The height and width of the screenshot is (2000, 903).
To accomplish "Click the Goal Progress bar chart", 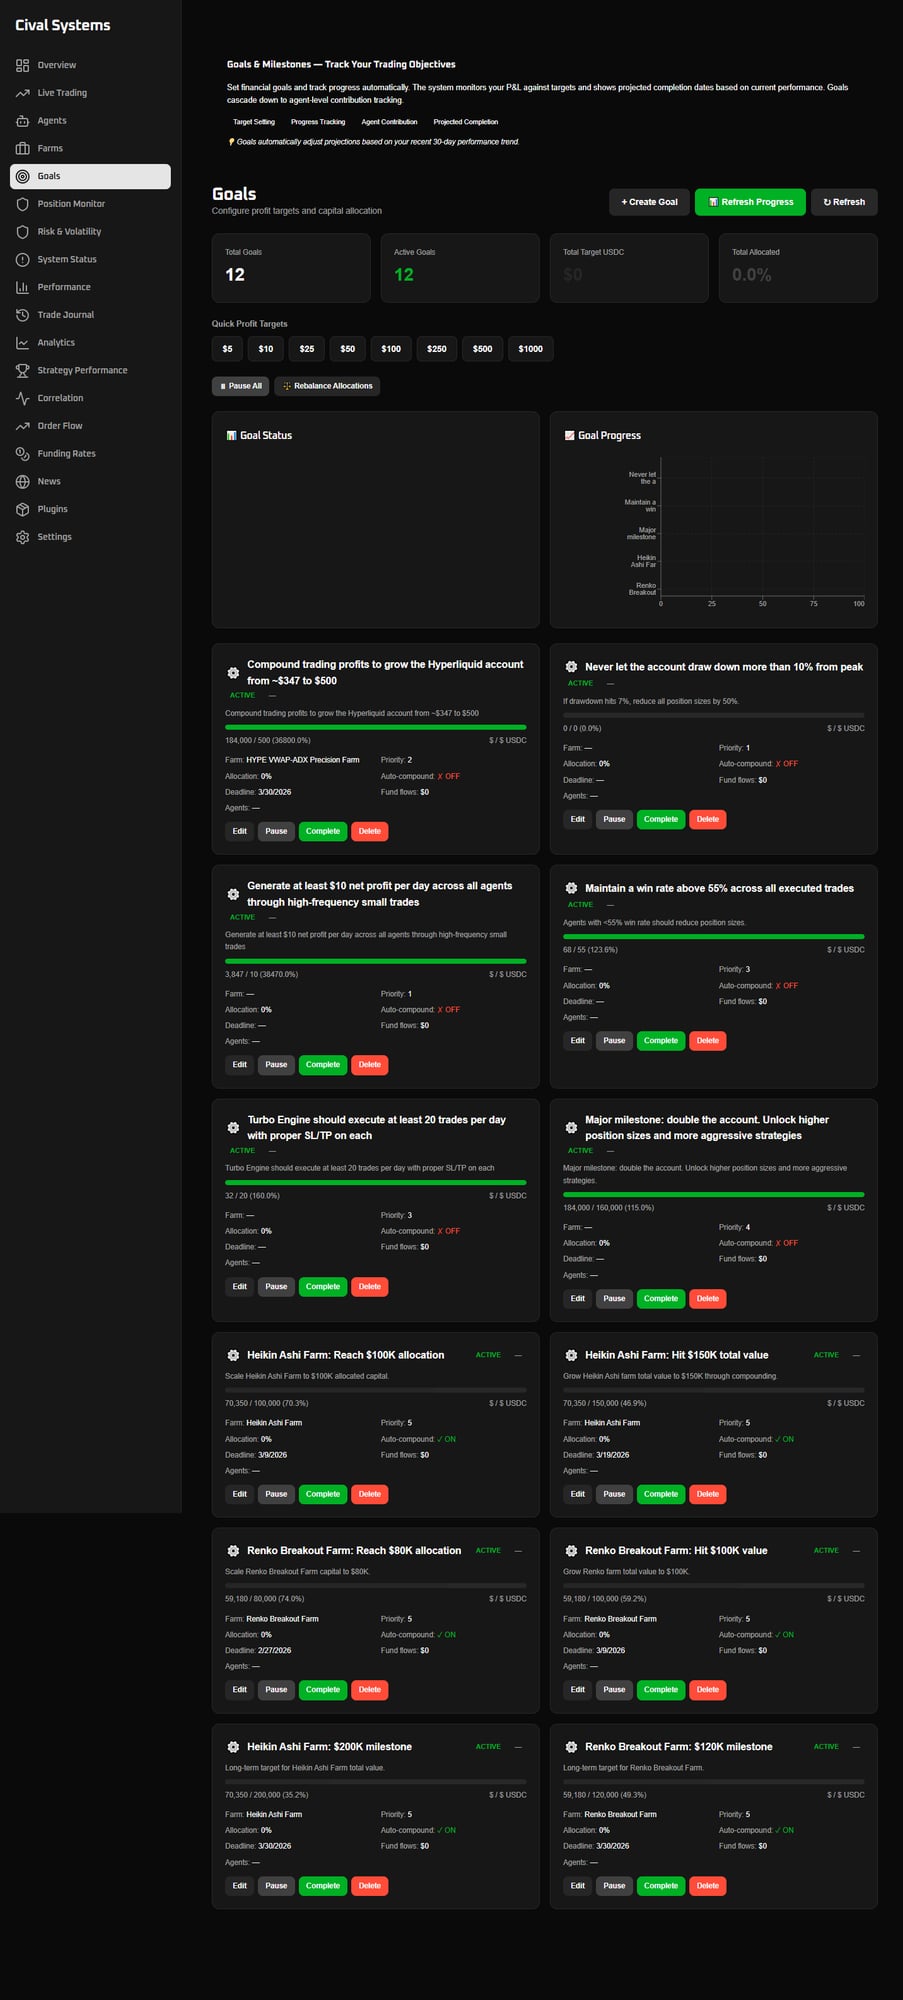I will [760, 528].
